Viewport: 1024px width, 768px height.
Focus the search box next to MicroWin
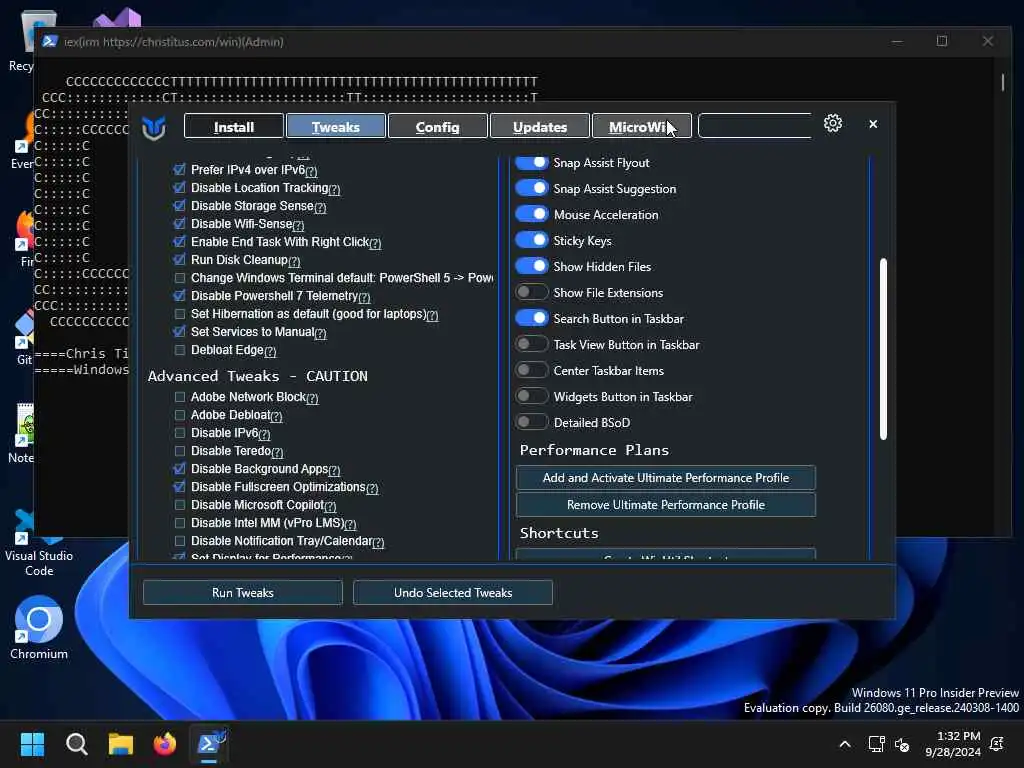(755, 125)
